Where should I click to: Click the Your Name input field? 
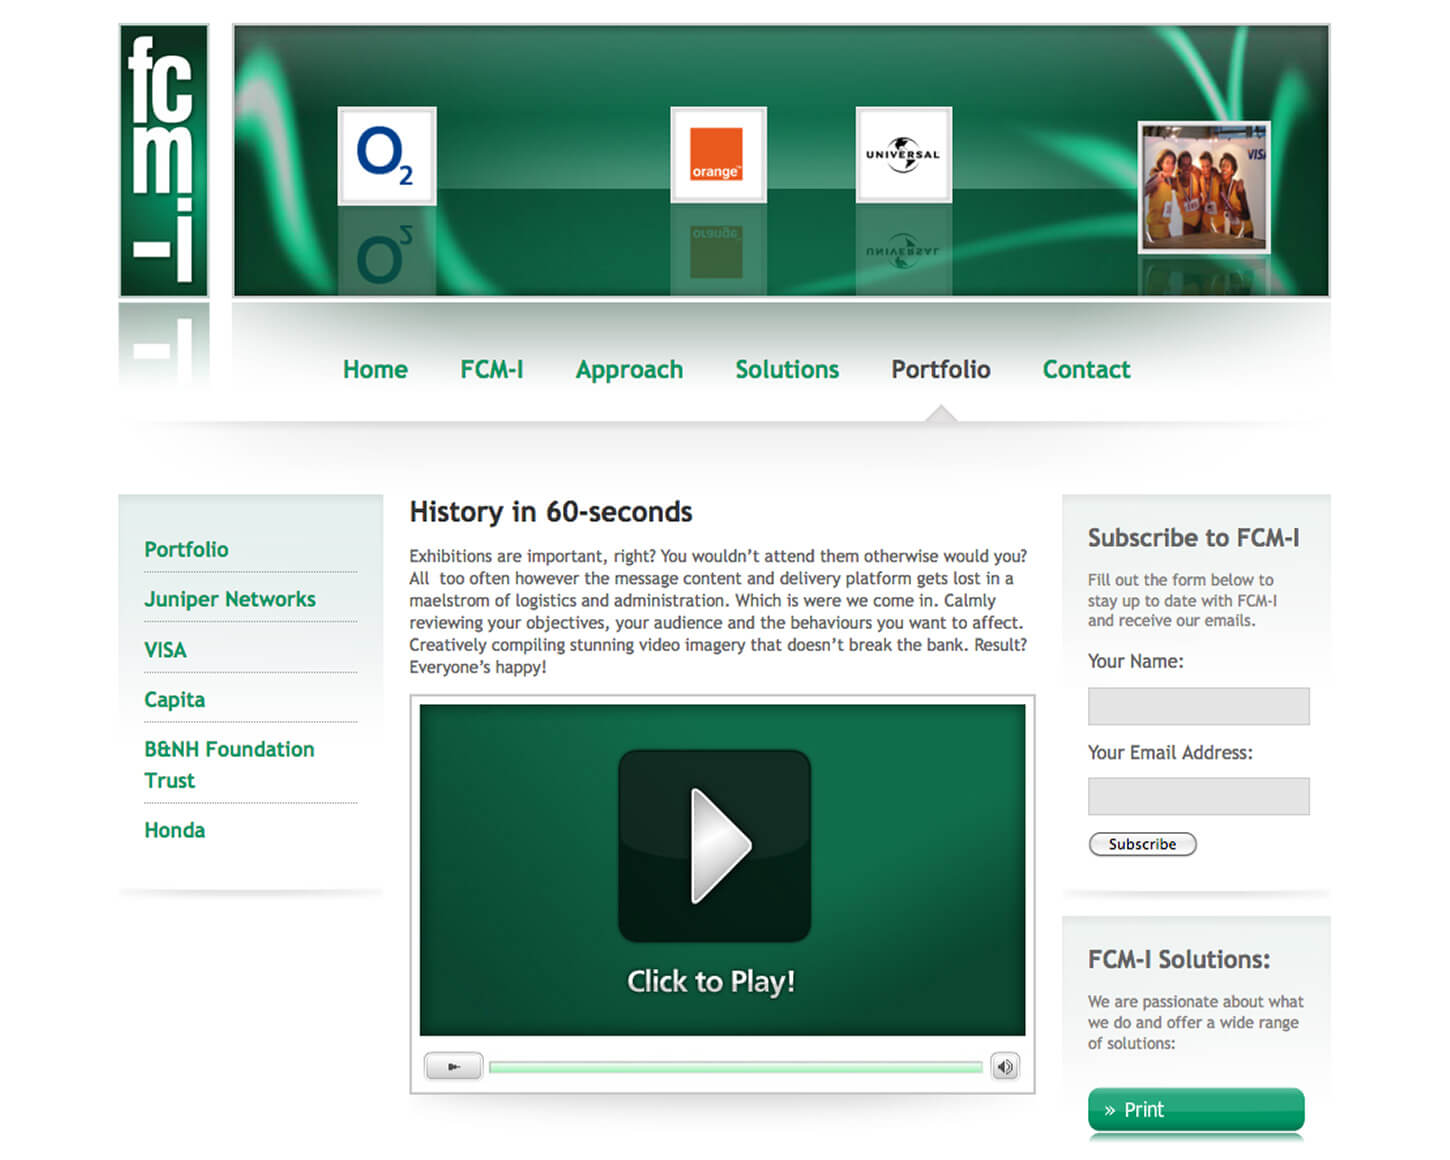(1198, 706)
